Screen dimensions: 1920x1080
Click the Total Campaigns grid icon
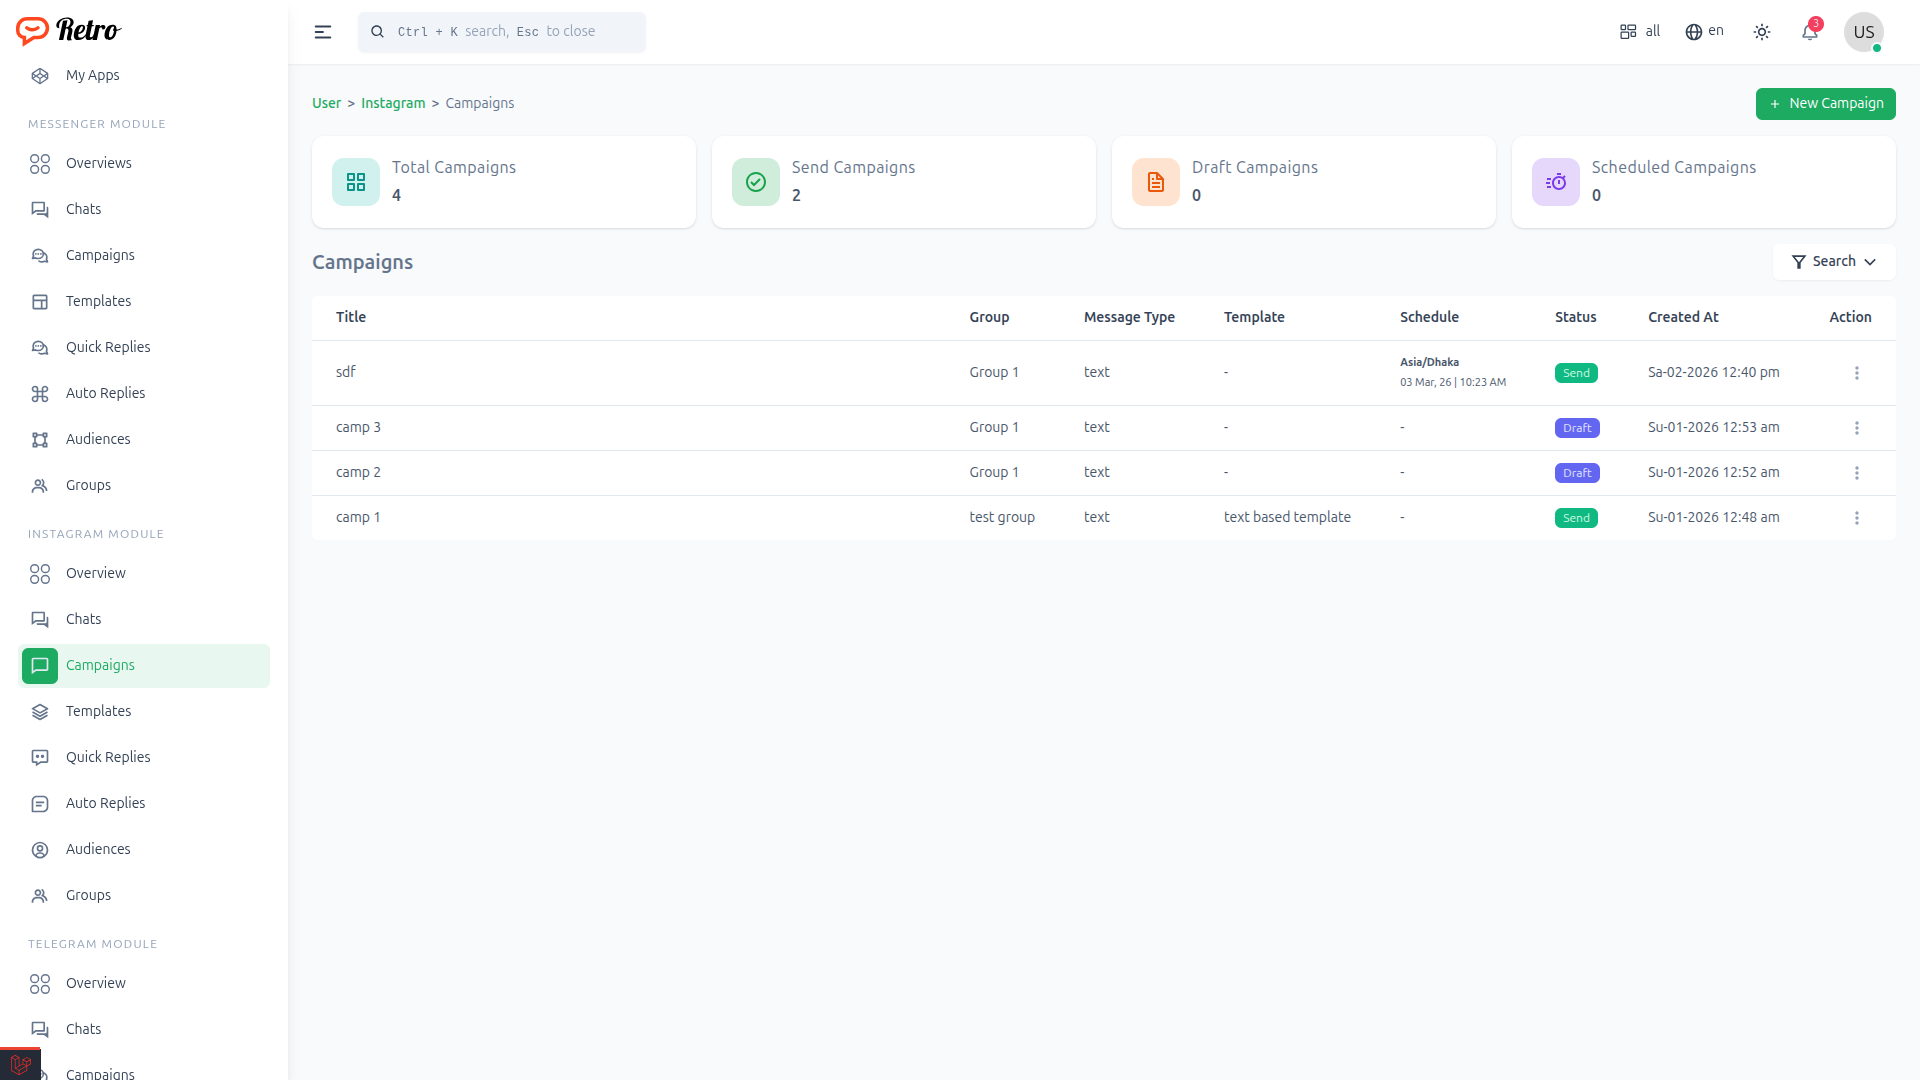356,182
